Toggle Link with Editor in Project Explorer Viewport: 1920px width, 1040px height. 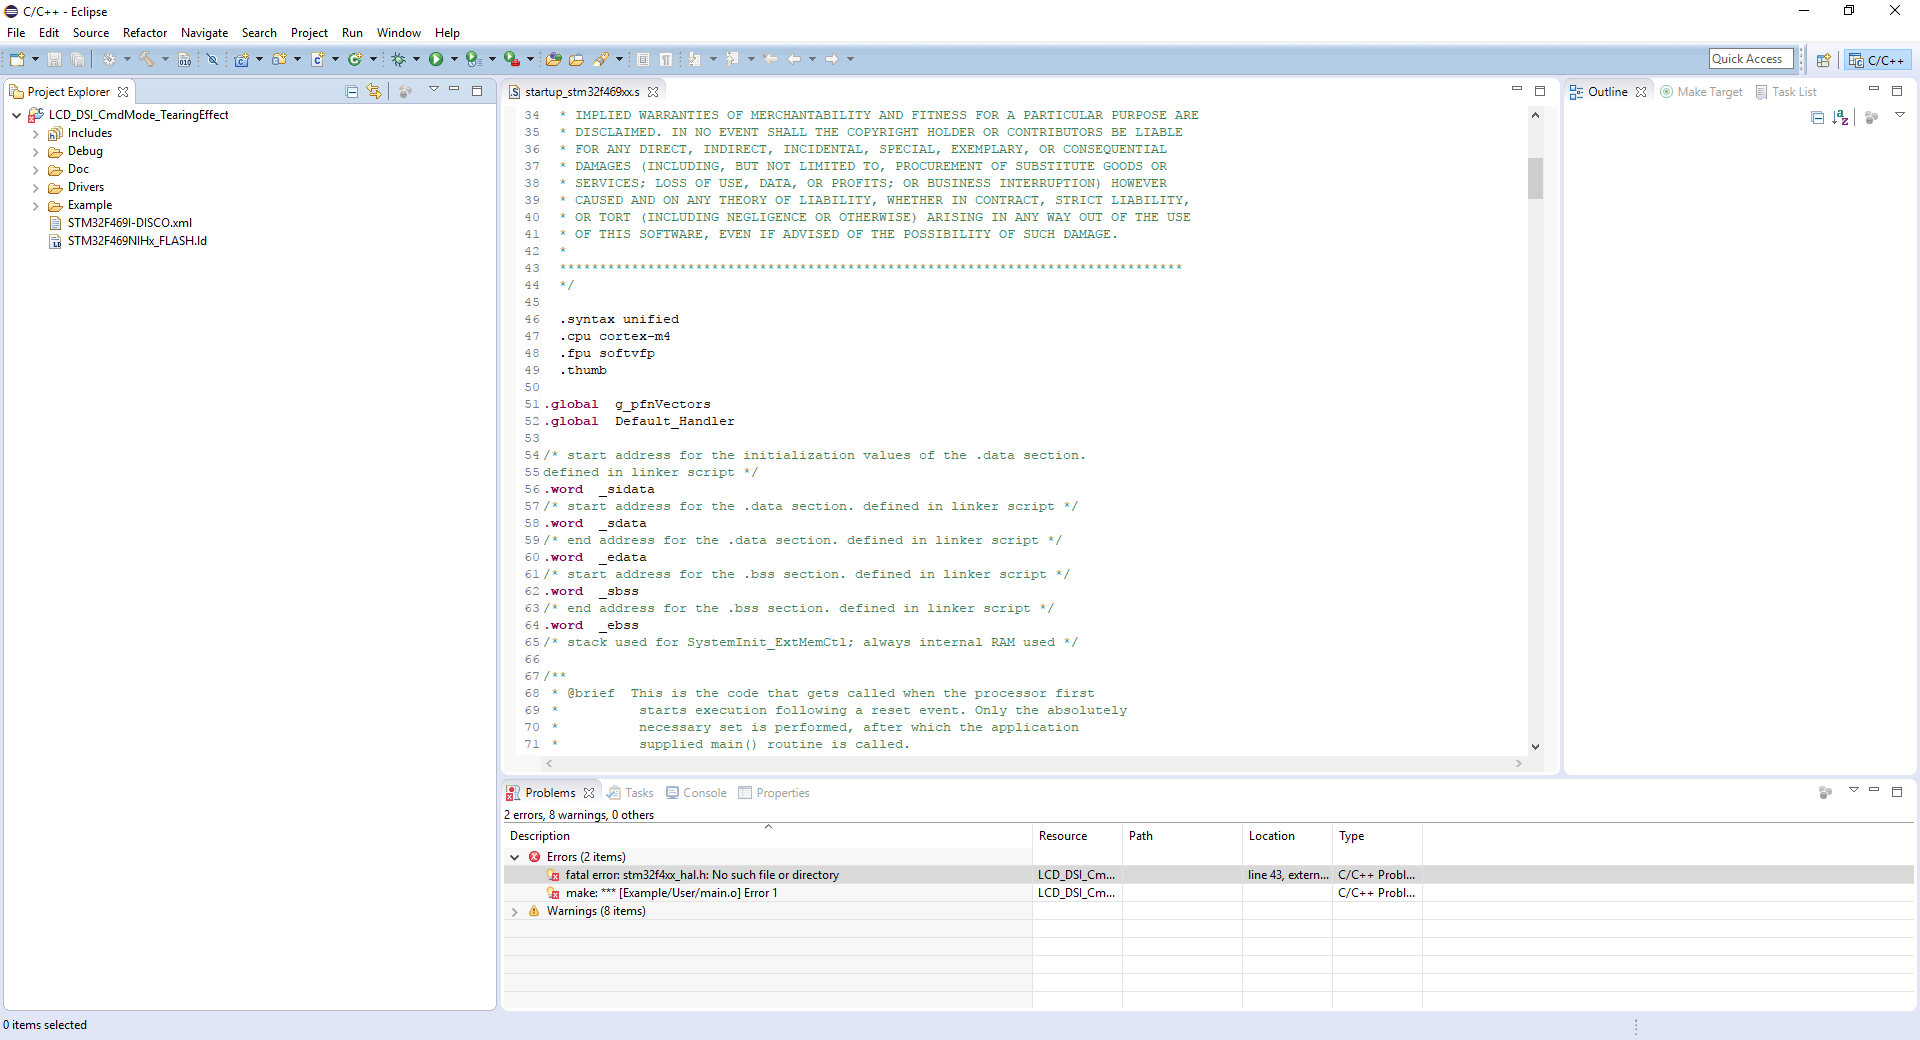tap(374, 92)
